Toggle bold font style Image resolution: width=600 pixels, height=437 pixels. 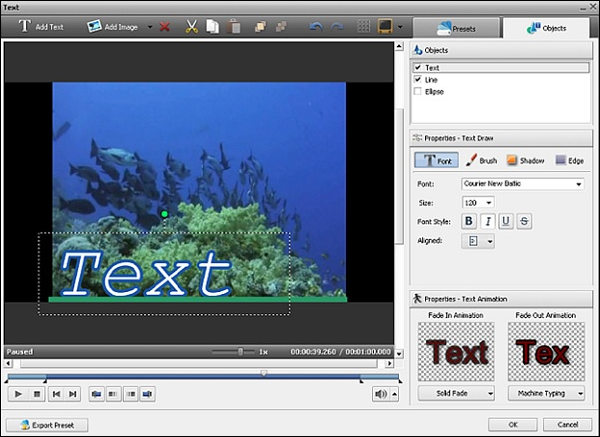(x=469, y=221)
